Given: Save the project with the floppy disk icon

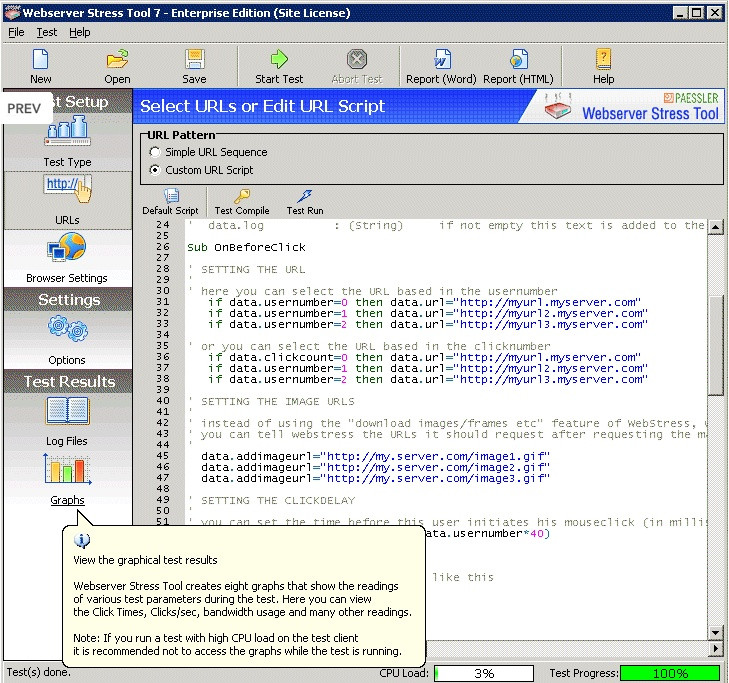Looking at the screenshot, I should pyautogui.click(x=194, y=66).
